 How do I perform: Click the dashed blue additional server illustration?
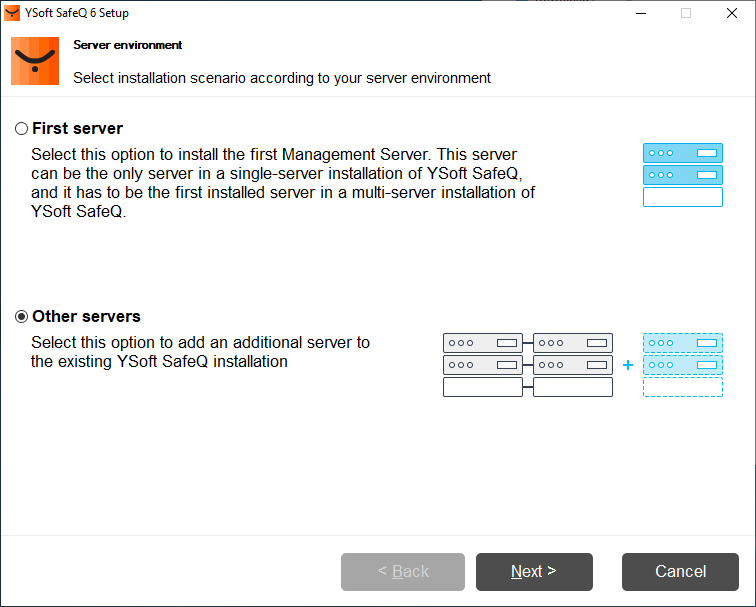point(682,365)
